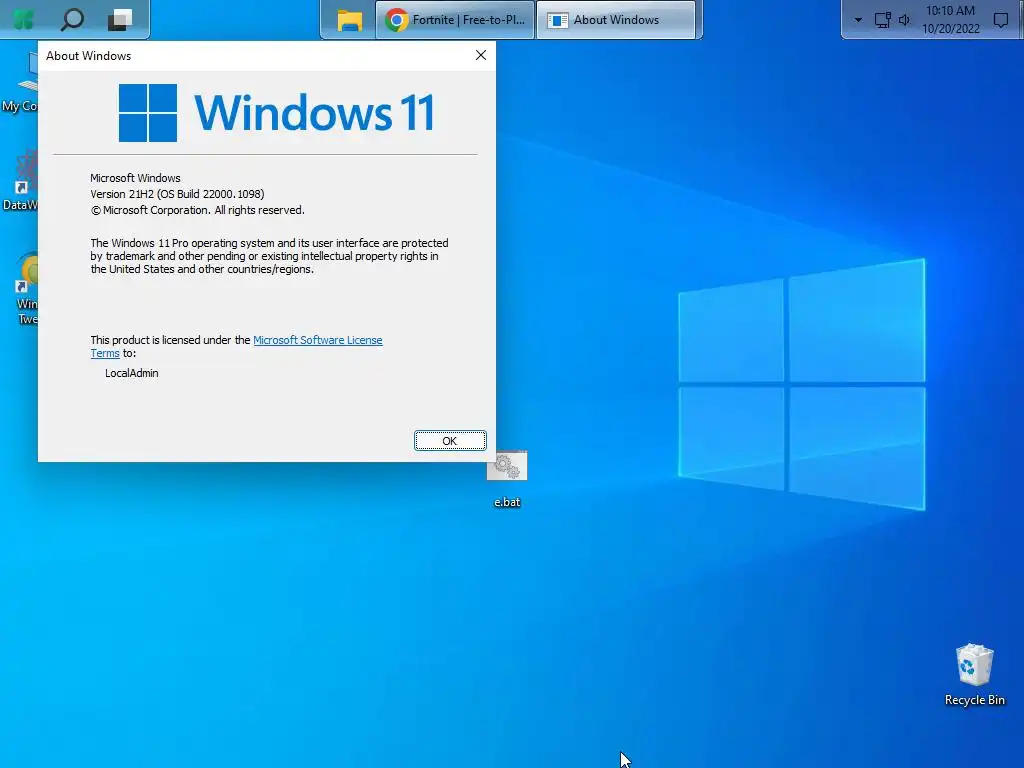Click OK in About Windows
Viewport: 1024px width, 768px height.
[x=450, y=441]
